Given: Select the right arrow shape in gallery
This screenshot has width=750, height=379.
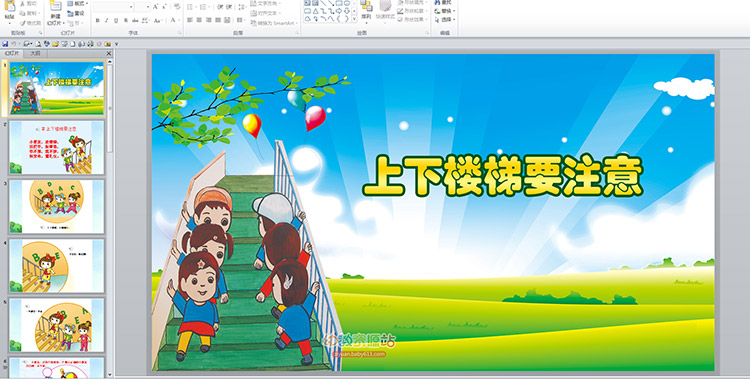Looking at the screenshot, I should [x=338, y=11].
